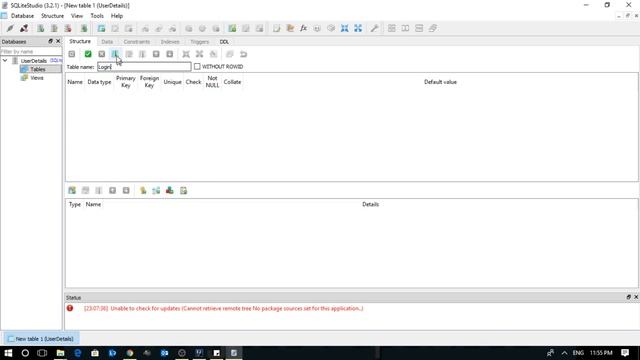Switch to the Data tab

click(x=107, y=42)
